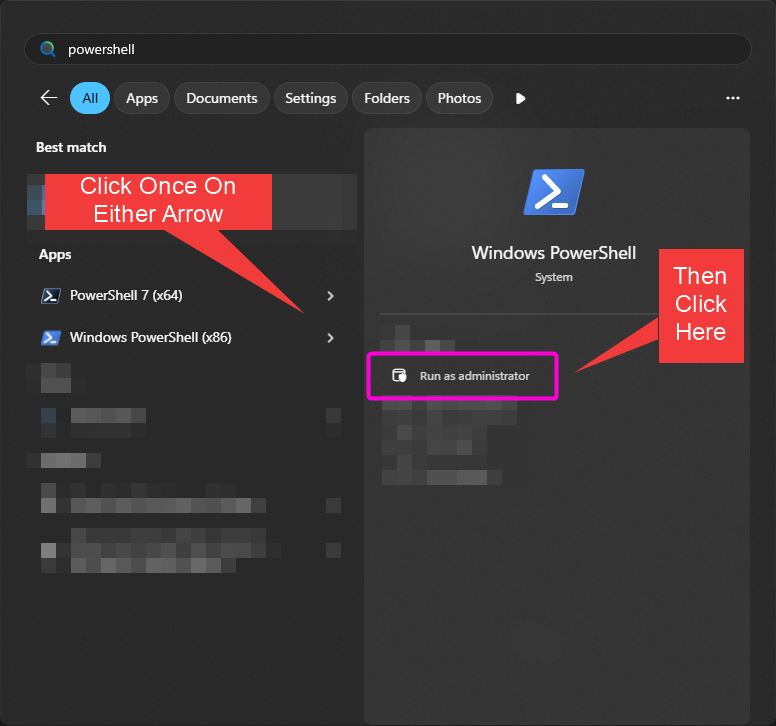Switch to the Folders filter tab
776x726 pixels.
pos(387,98)
